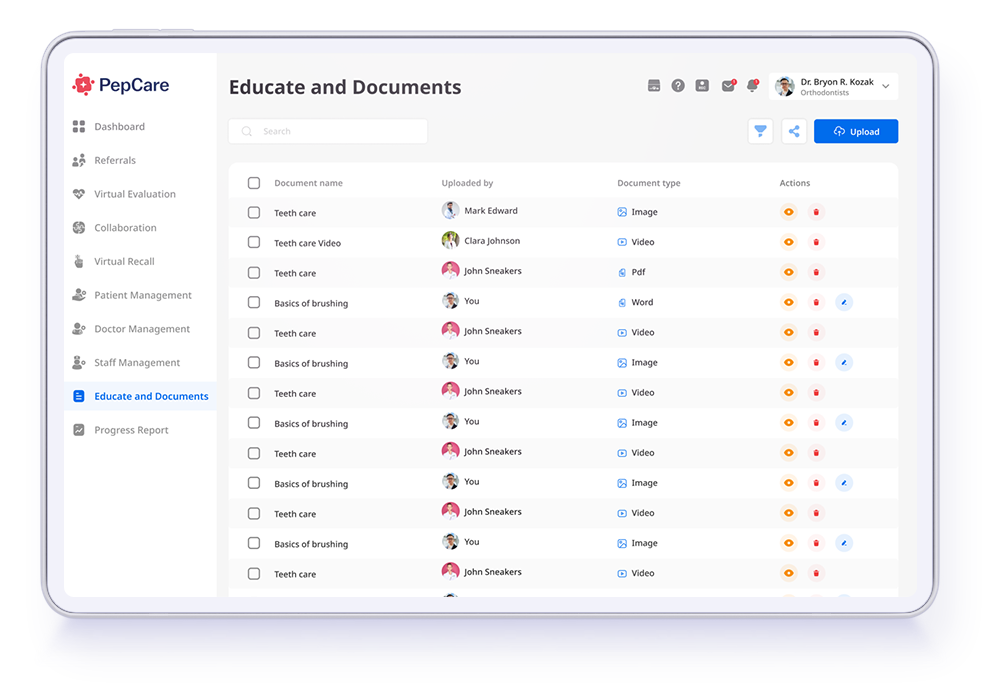This screenshot has width=982, height=683.
Task: Click the Mark Edward uploader name
Action: pos(491,211)
